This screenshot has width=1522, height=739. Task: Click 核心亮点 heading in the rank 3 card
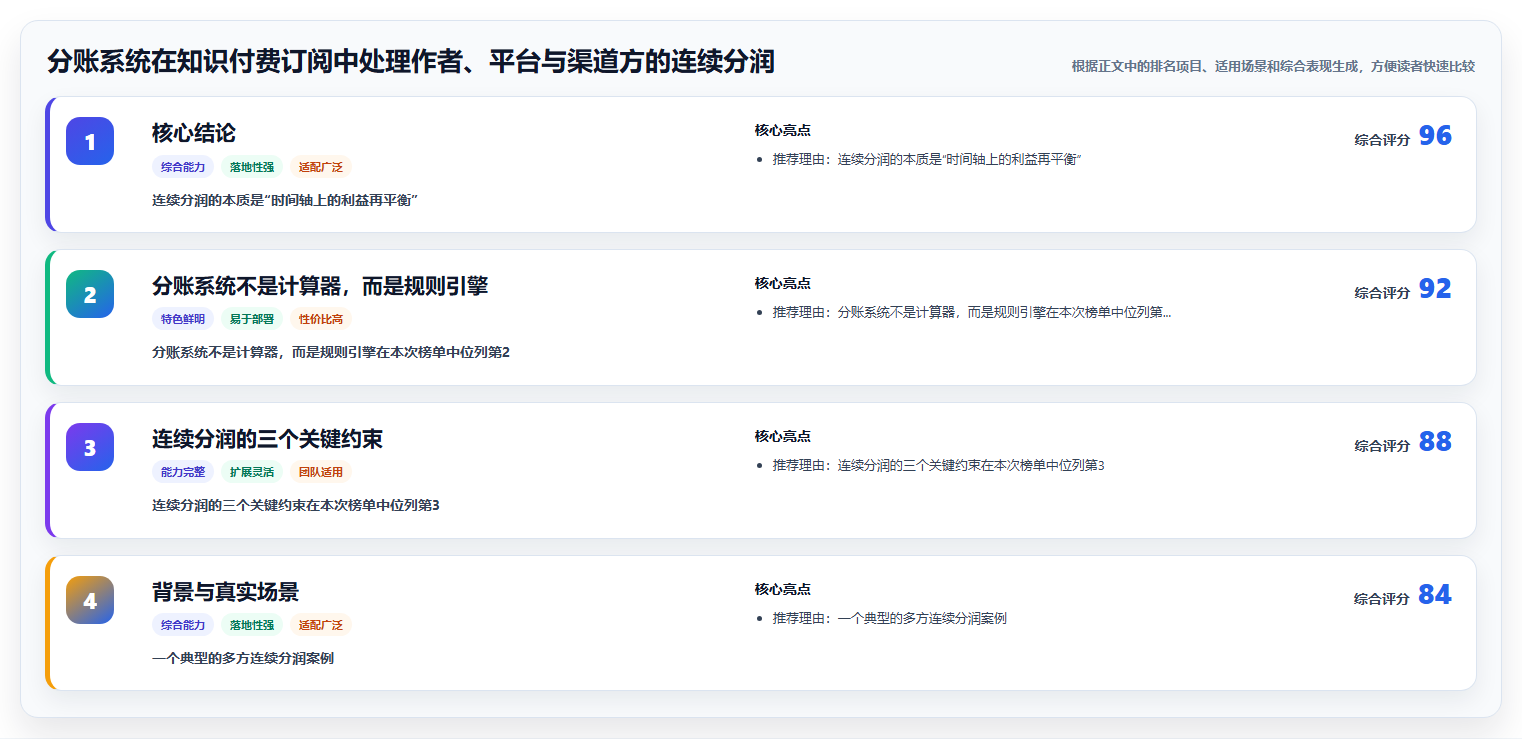(783, 436)
